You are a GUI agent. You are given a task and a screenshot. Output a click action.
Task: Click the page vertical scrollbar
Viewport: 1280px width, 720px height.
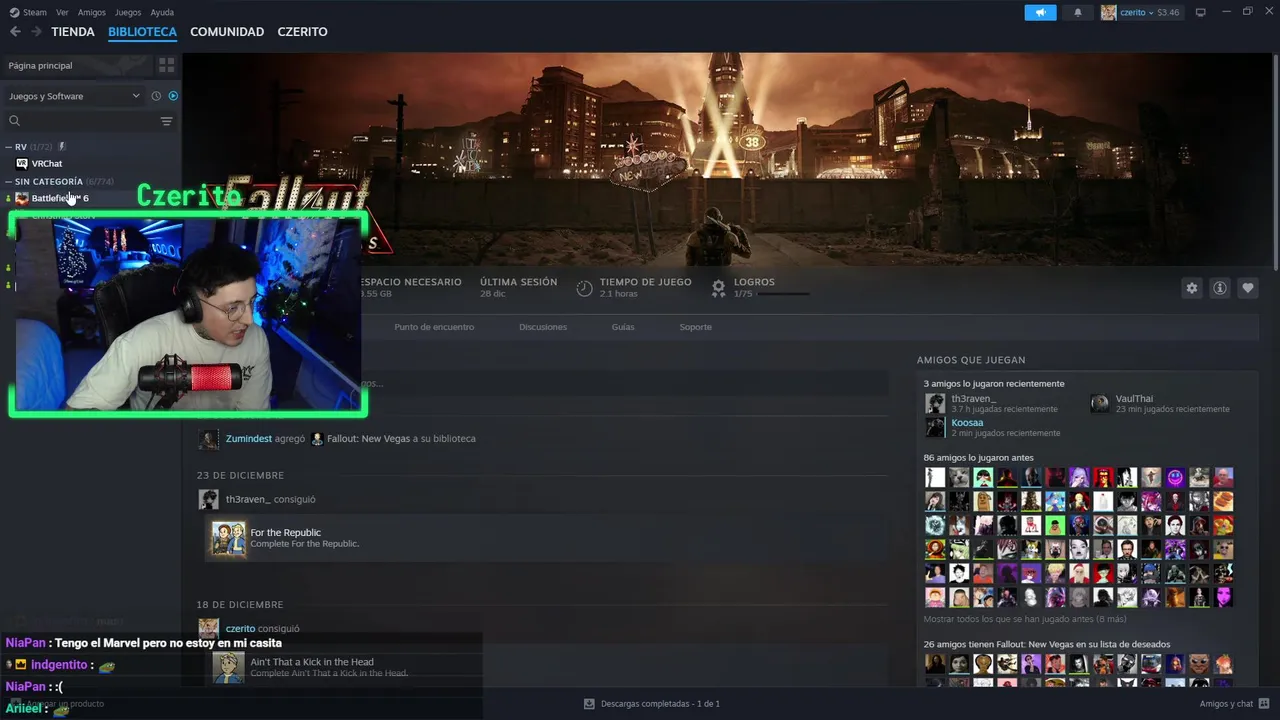pyautogui.click(x=1276, y=160)
